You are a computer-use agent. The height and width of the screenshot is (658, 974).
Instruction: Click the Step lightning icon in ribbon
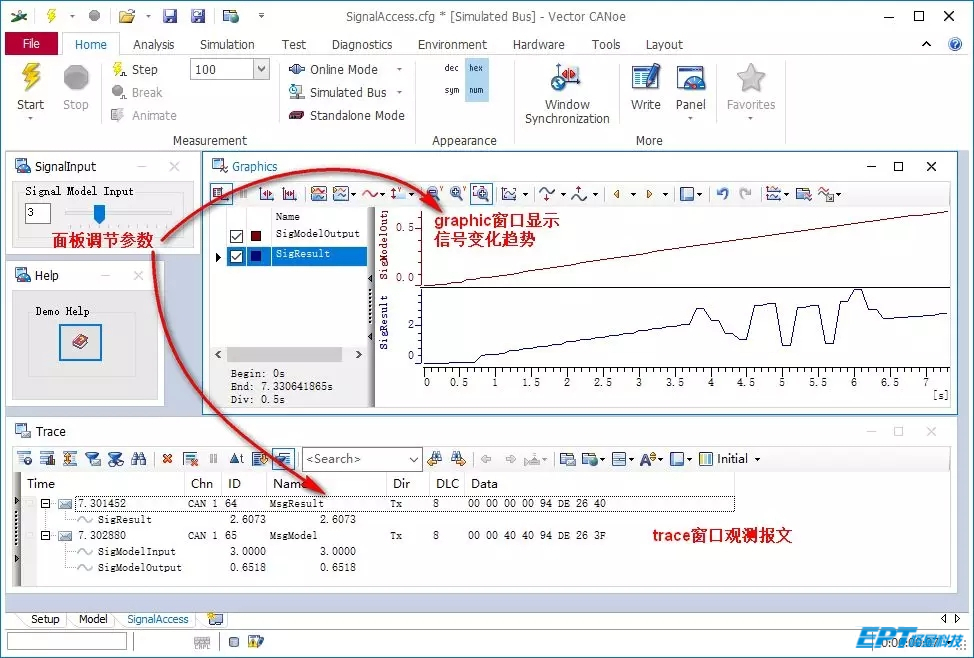point(119,69)
